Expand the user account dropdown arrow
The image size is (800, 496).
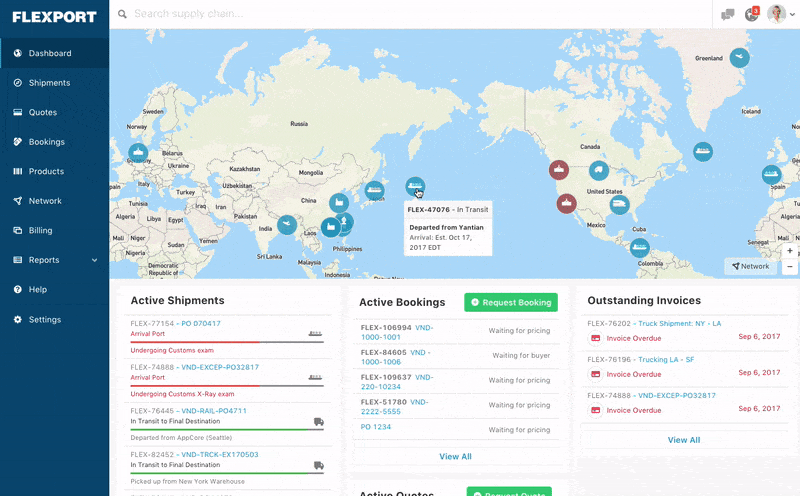point(792,14)
